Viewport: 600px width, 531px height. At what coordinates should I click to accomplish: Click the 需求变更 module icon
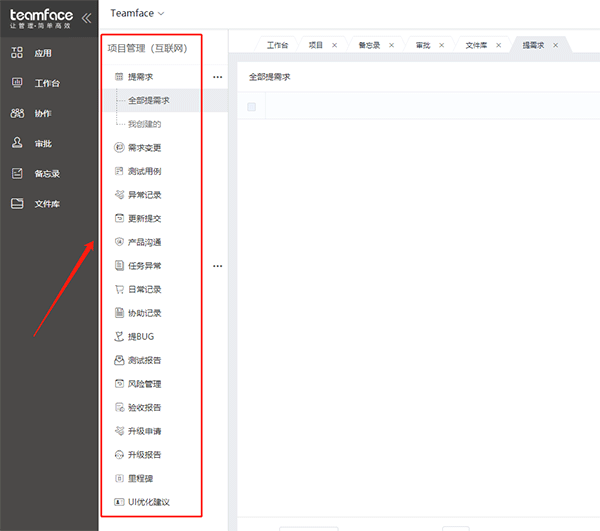coord(119,147)
